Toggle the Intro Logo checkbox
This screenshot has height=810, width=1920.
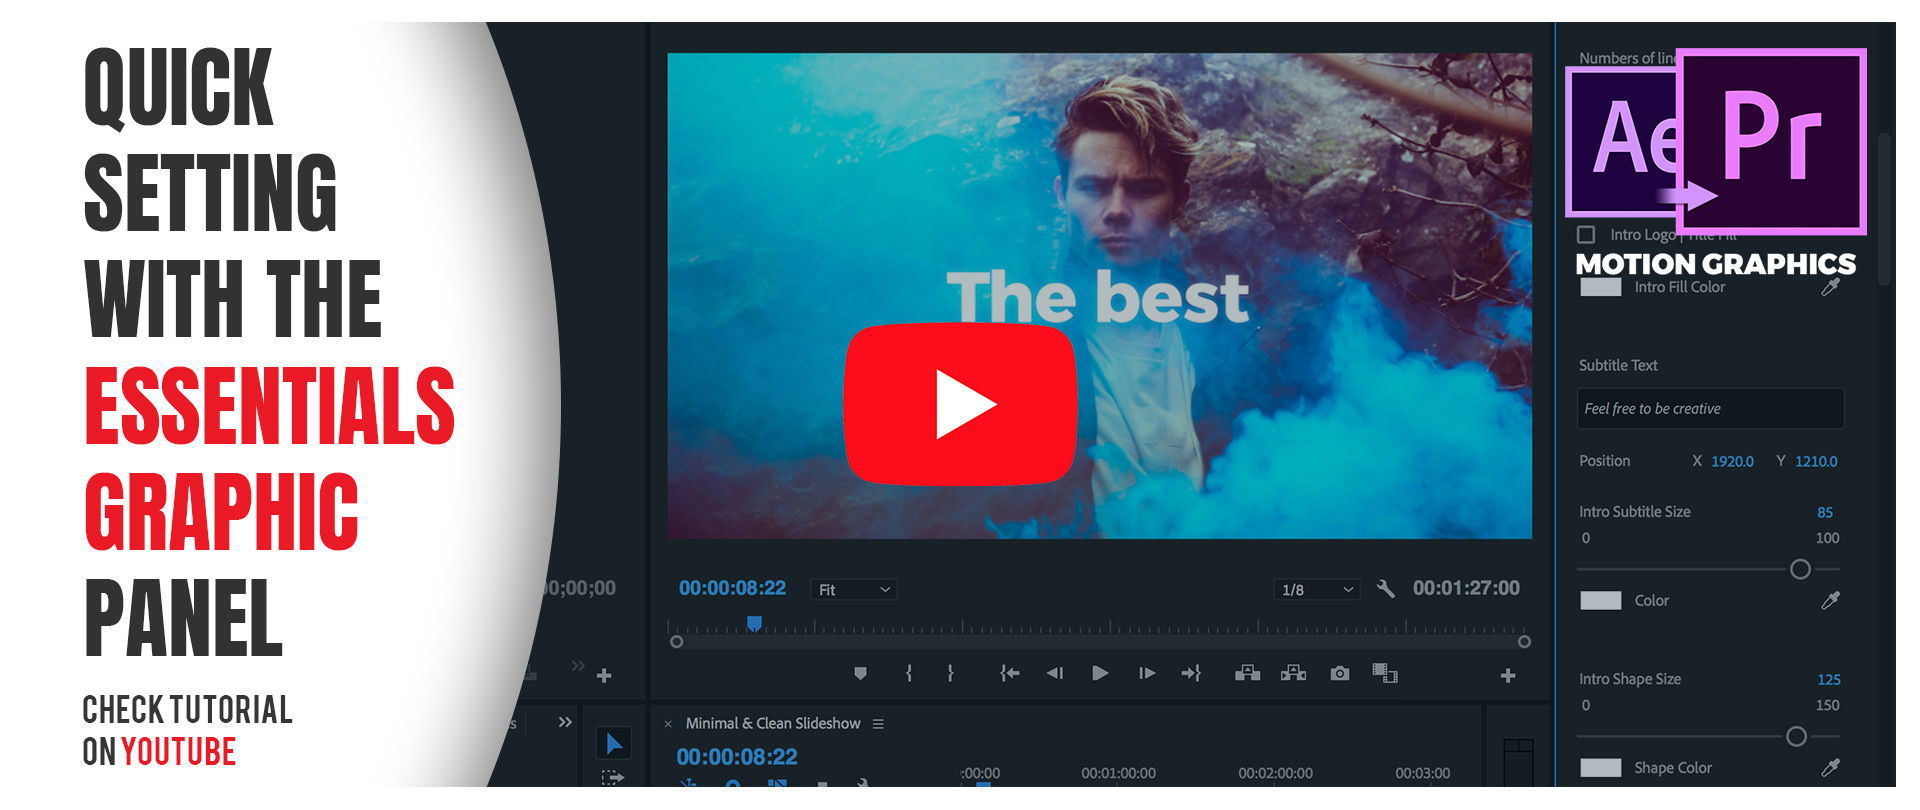point(1586,235)
